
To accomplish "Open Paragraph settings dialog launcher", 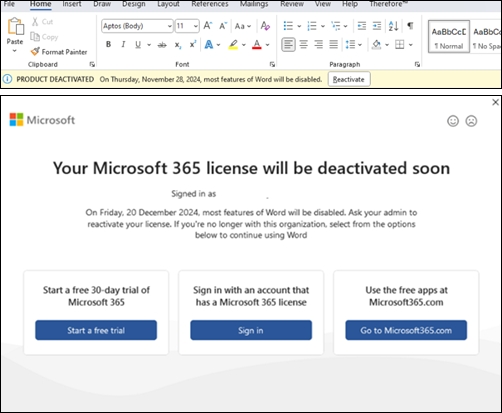I will click(417, 64).
